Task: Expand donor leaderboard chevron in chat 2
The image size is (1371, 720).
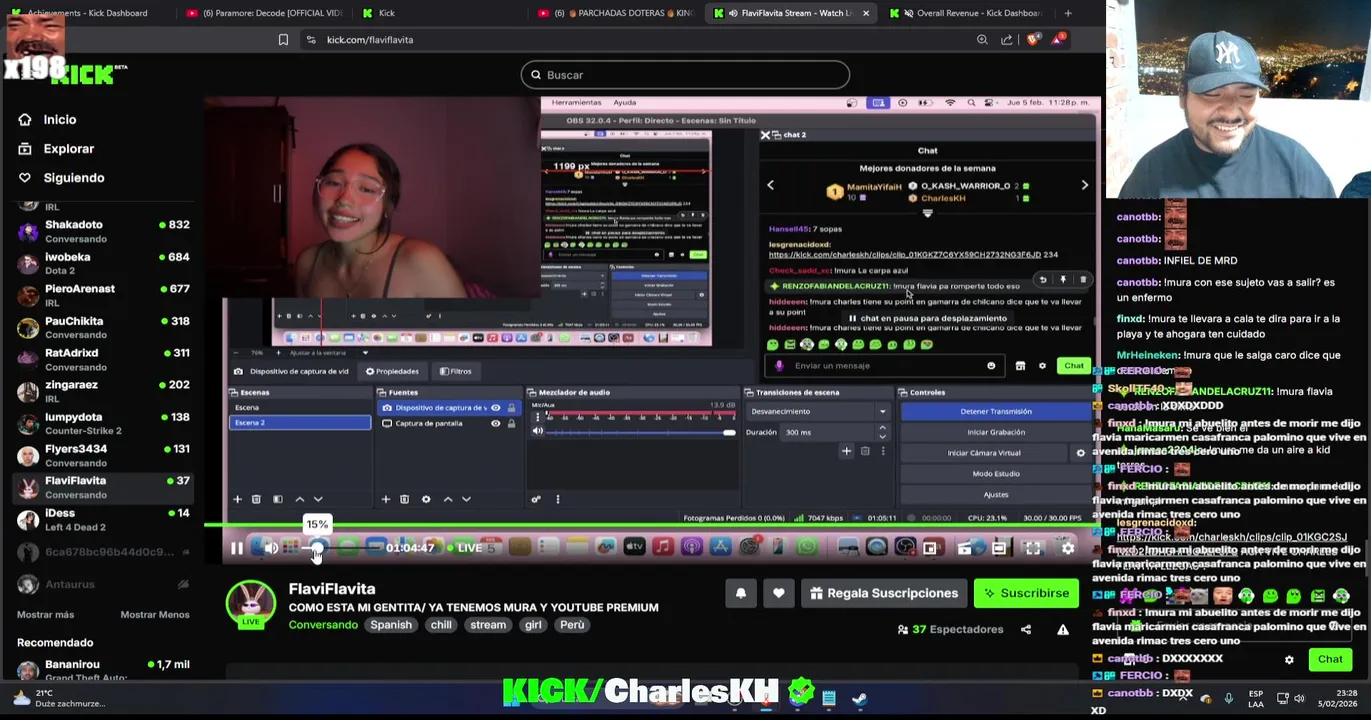Action: coord(927,213)
